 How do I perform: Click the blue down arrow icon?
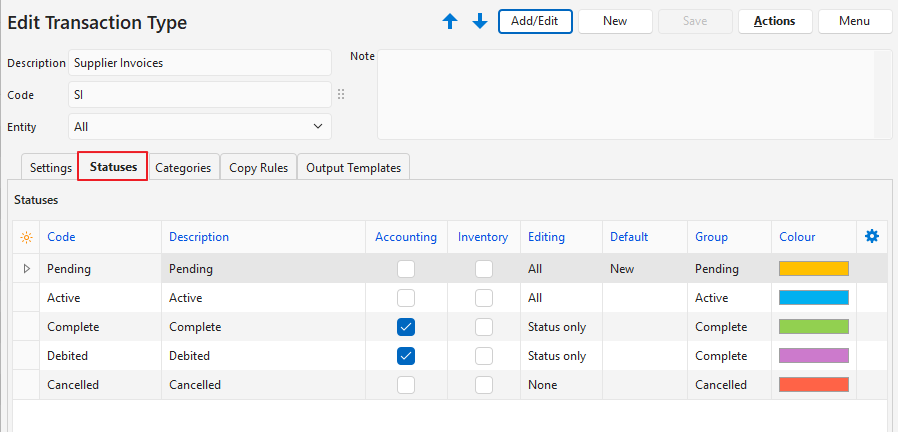(480, 21)
